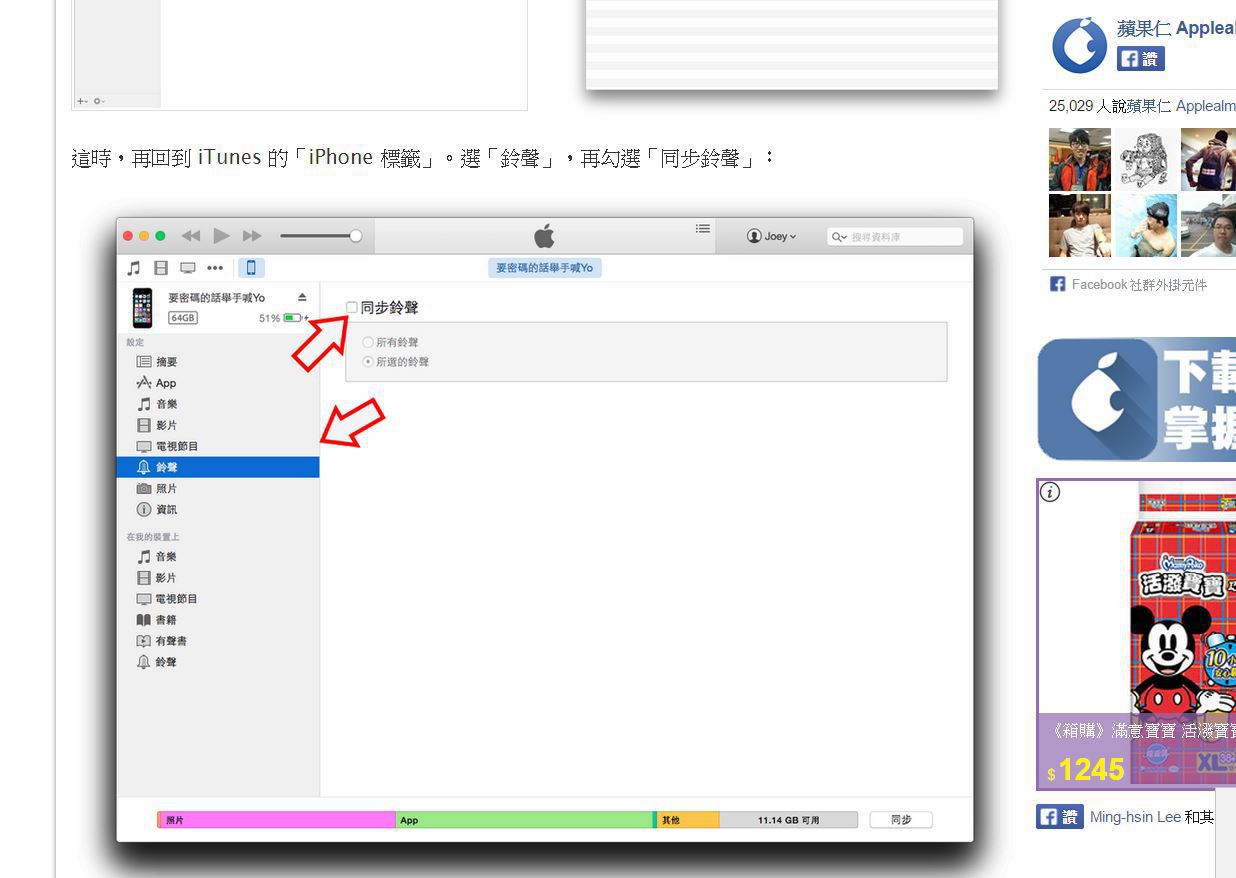Adjust the iTunes volume slider
This screenshot has height=878, width=1236.
click(320, 236)
